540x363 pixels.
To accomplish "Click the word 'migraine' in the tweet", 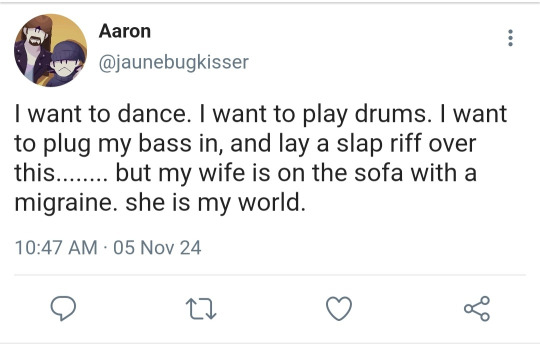I will [x=61, y=203].
